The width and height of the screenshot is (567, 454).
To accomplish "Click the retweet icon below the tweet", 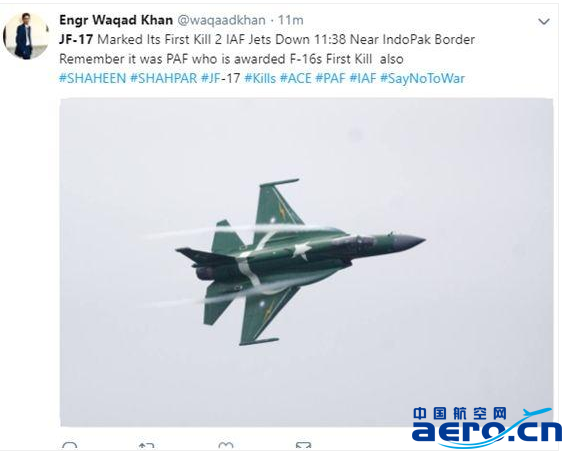I will click(146, 446).
